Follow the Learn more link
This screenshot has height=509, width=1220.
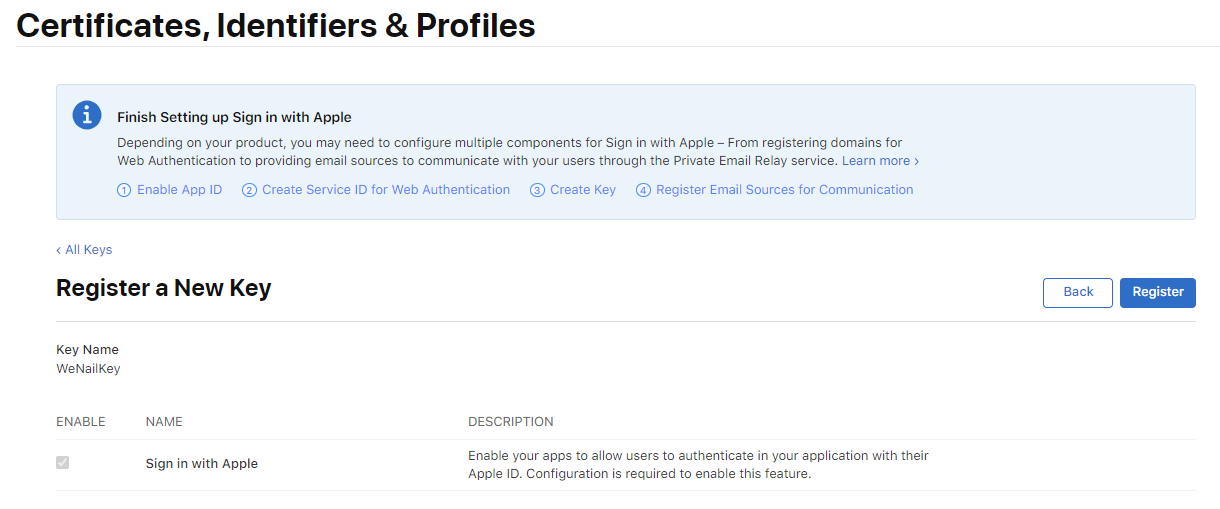[x=880, y=161]
